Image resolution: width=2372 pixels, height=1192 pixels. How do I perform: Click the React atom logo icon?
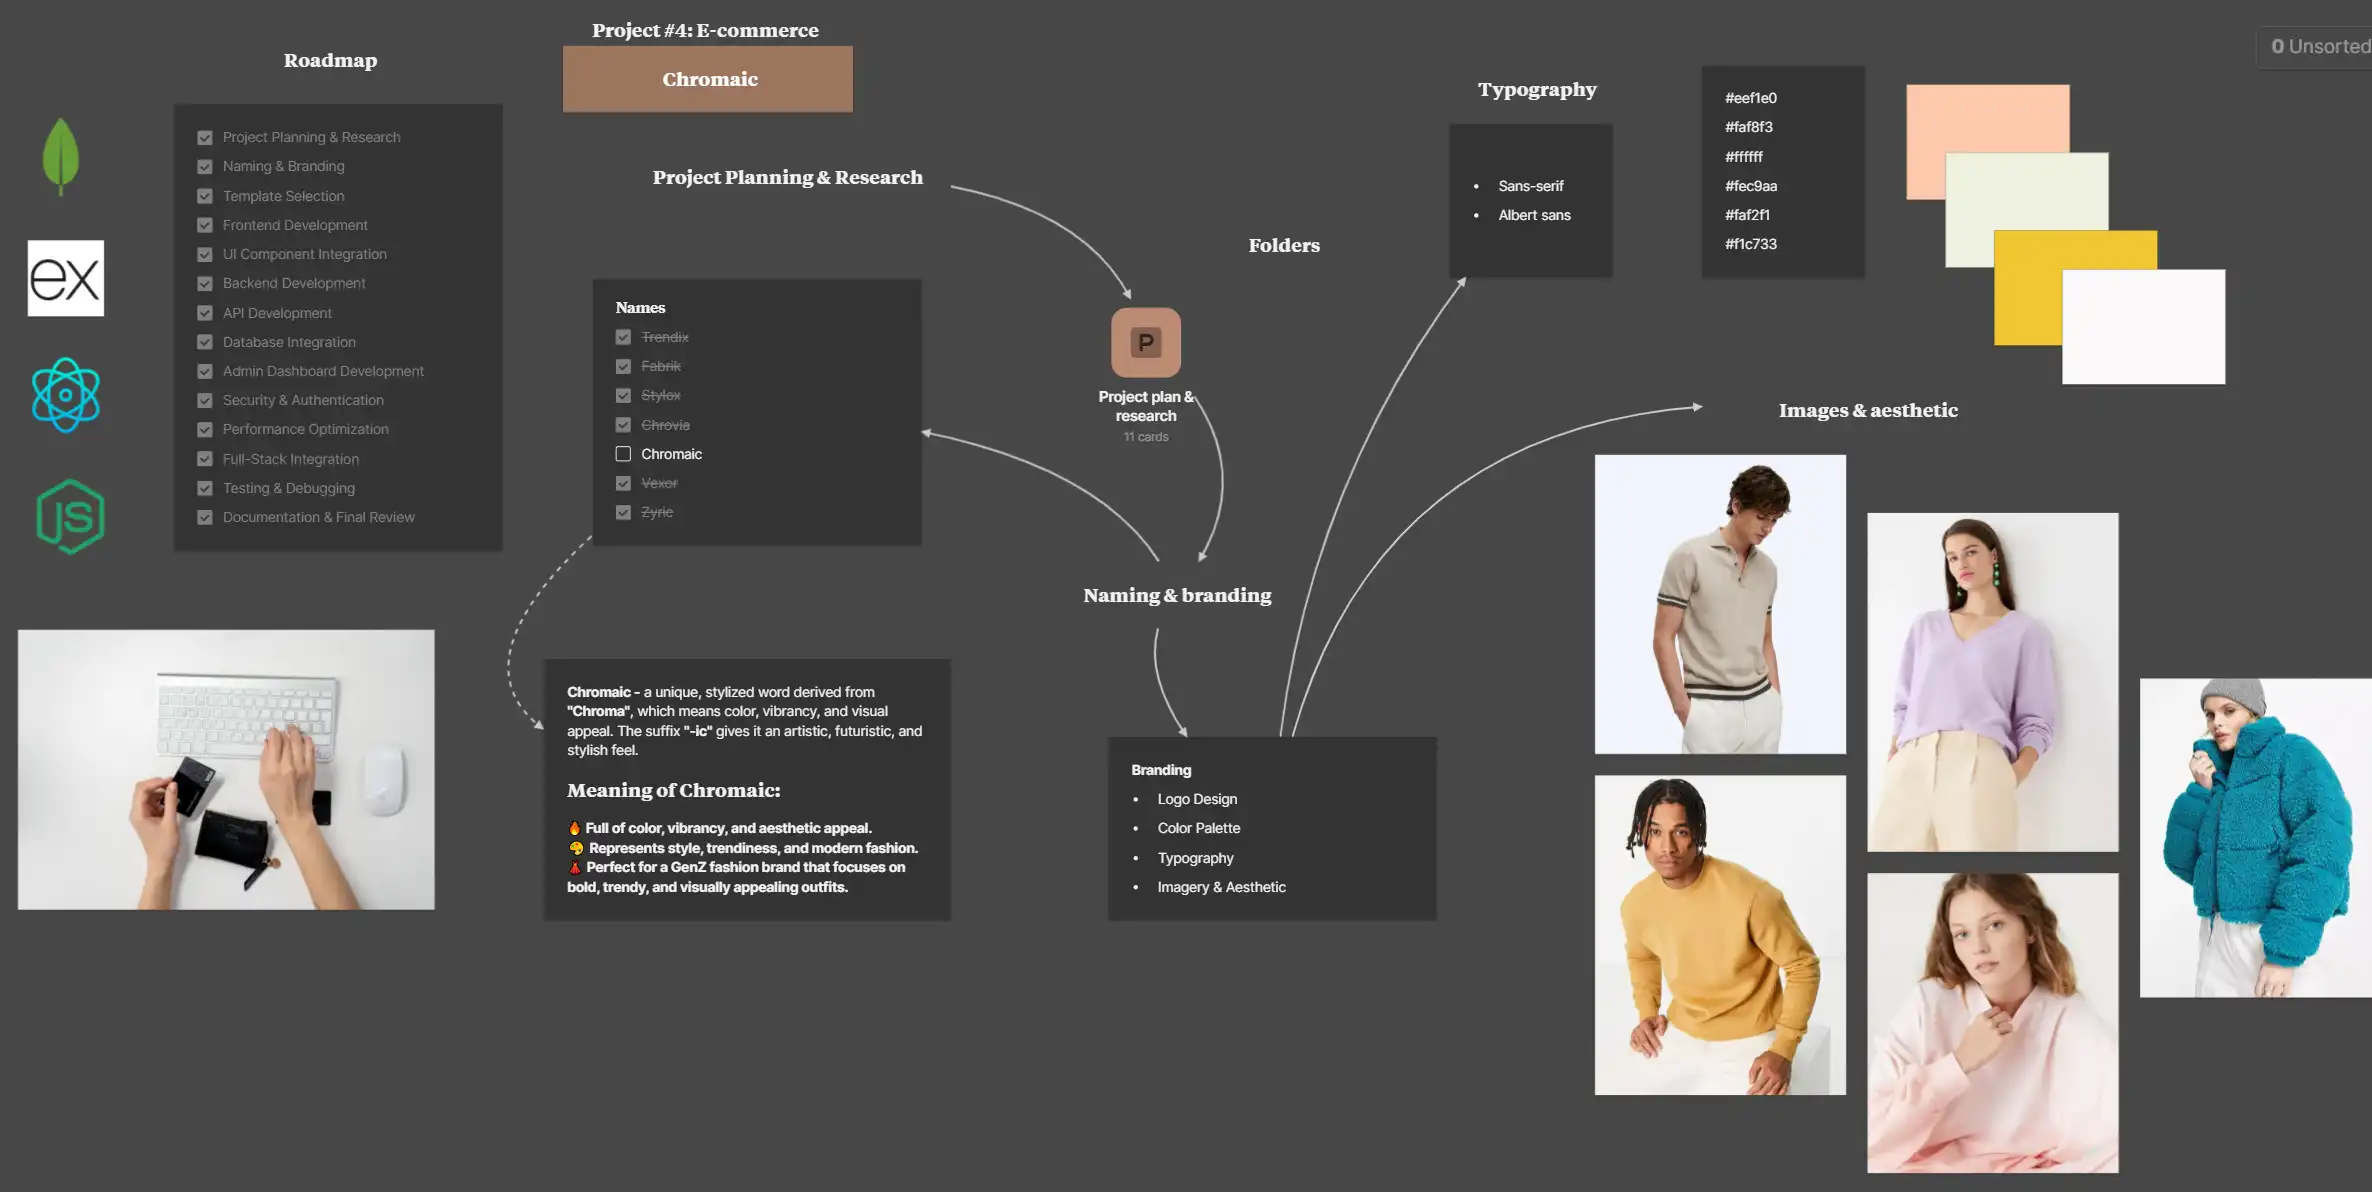tap(66, 395)
